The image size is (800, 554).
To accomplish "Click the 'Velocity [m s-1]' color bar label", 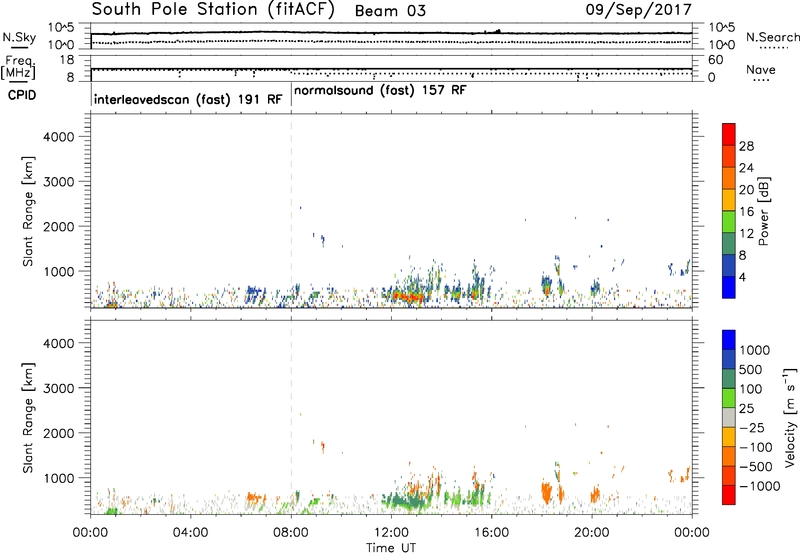I will pyautogui.click(x=790, y=417).
